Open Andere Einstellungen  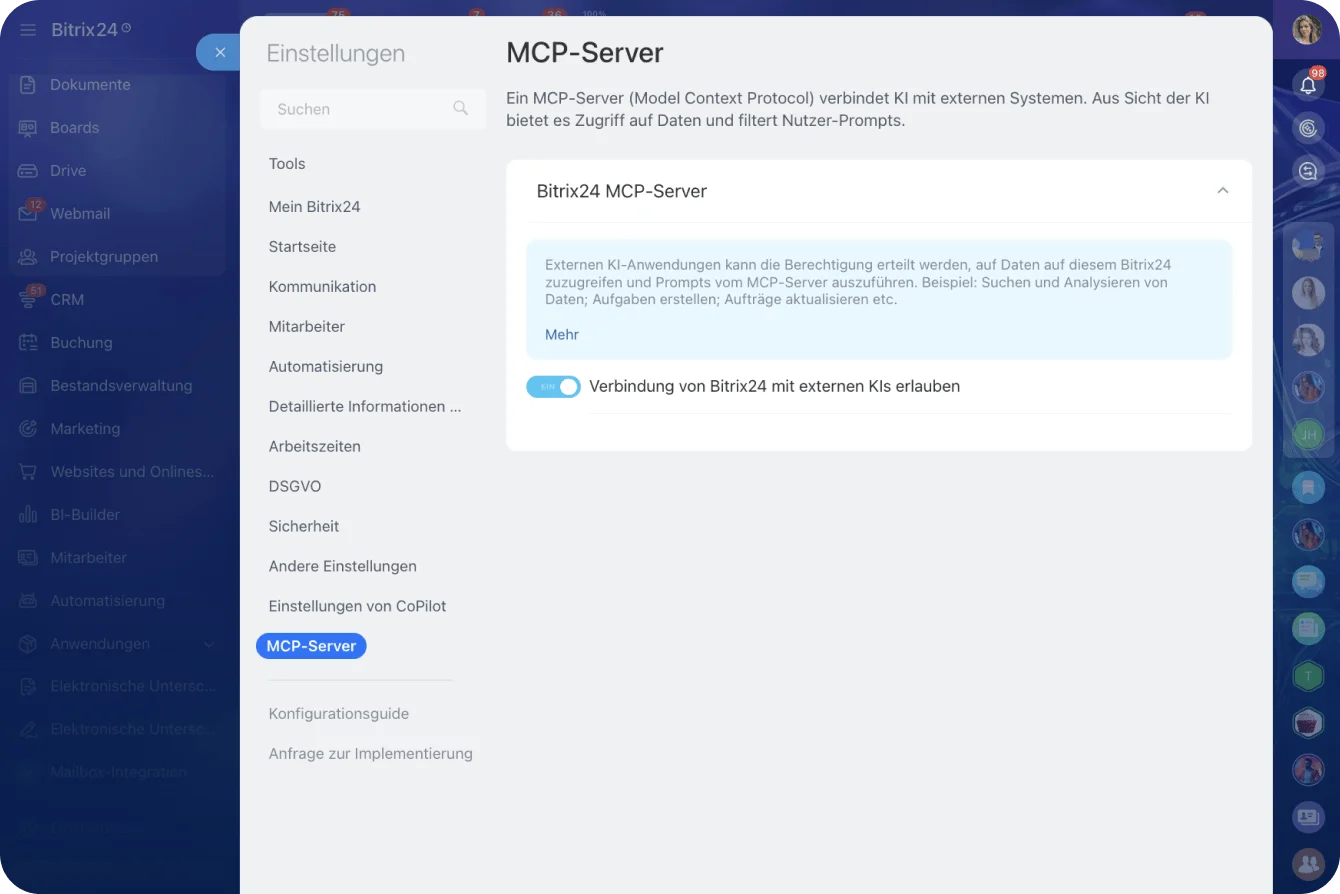pyautogui.click(x=343, y=567)
